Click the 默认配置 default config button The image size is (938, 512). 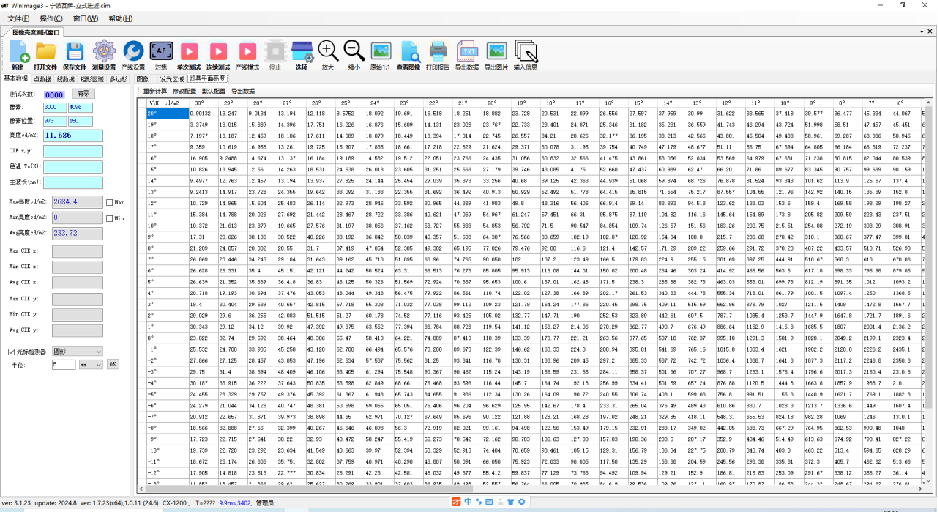click(x=214, y=92)
